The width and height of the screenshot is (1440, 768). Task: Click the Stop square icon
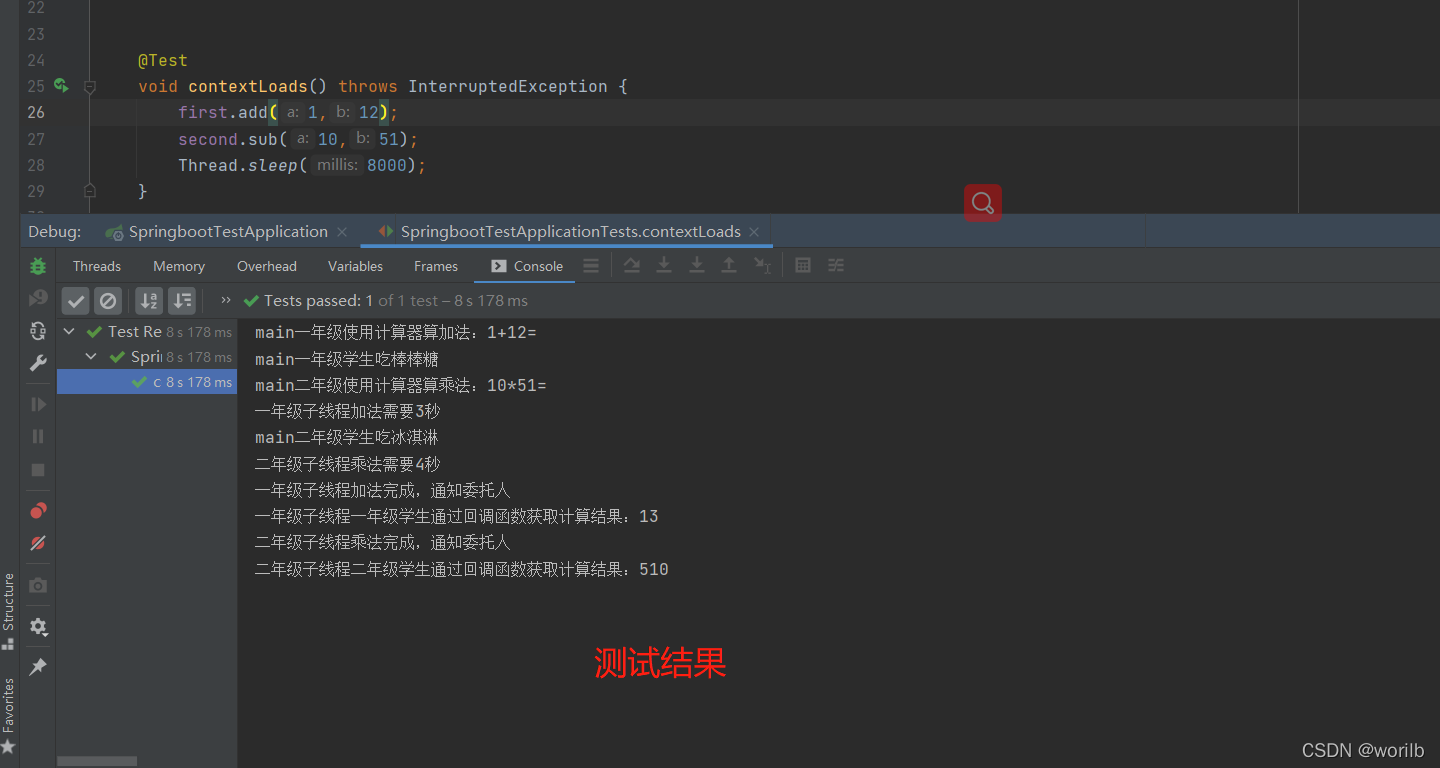click(38, 469)
